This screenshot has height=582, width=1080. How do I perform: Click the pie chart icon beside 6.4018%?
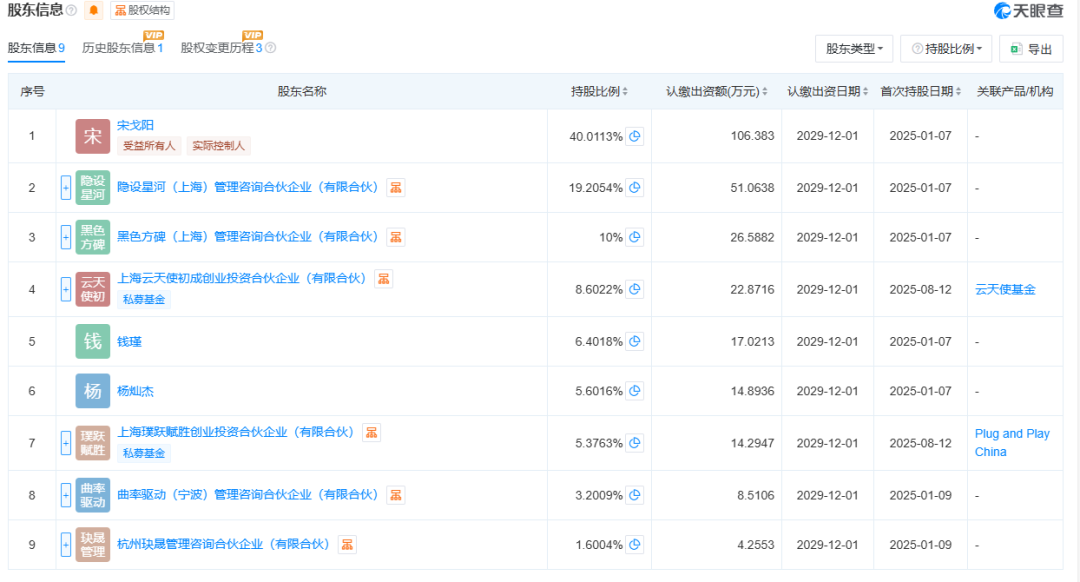pos(634,342)
